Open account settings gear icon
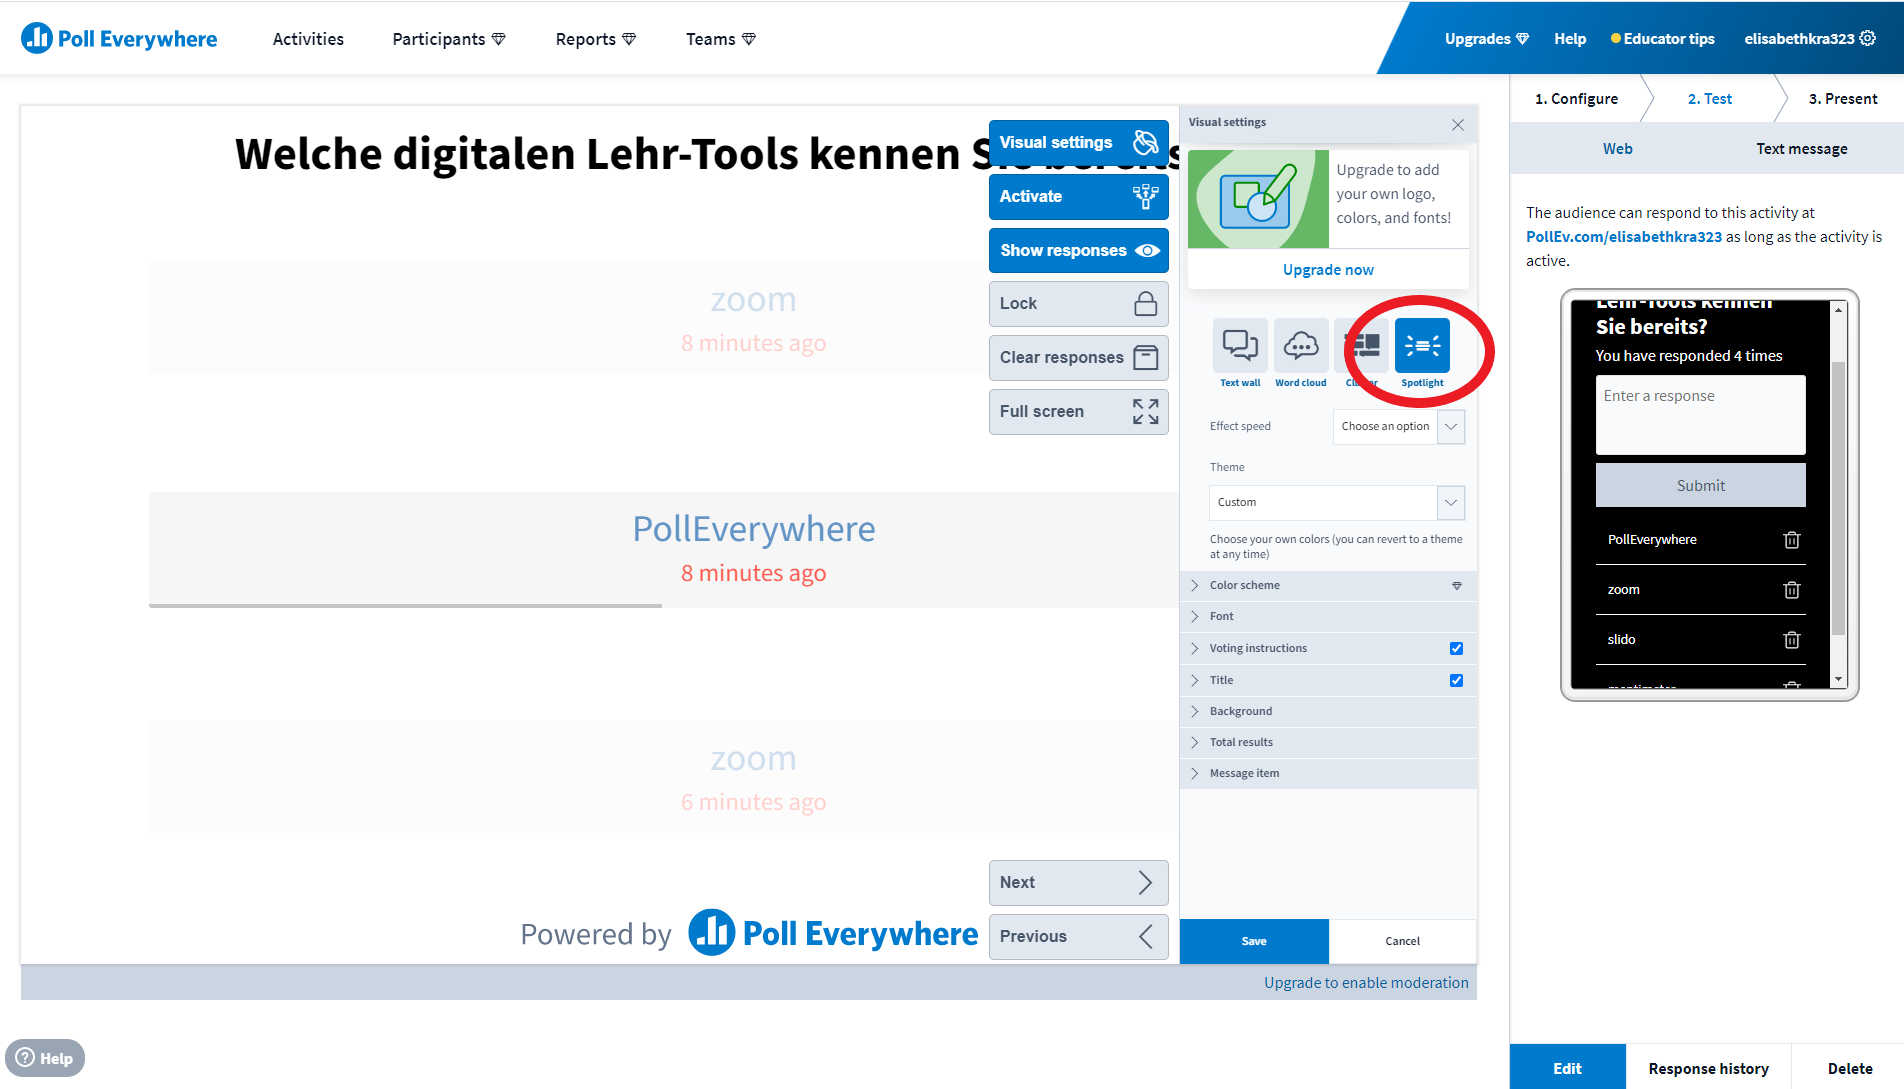1904x1089 pixels. point(1868,38)
